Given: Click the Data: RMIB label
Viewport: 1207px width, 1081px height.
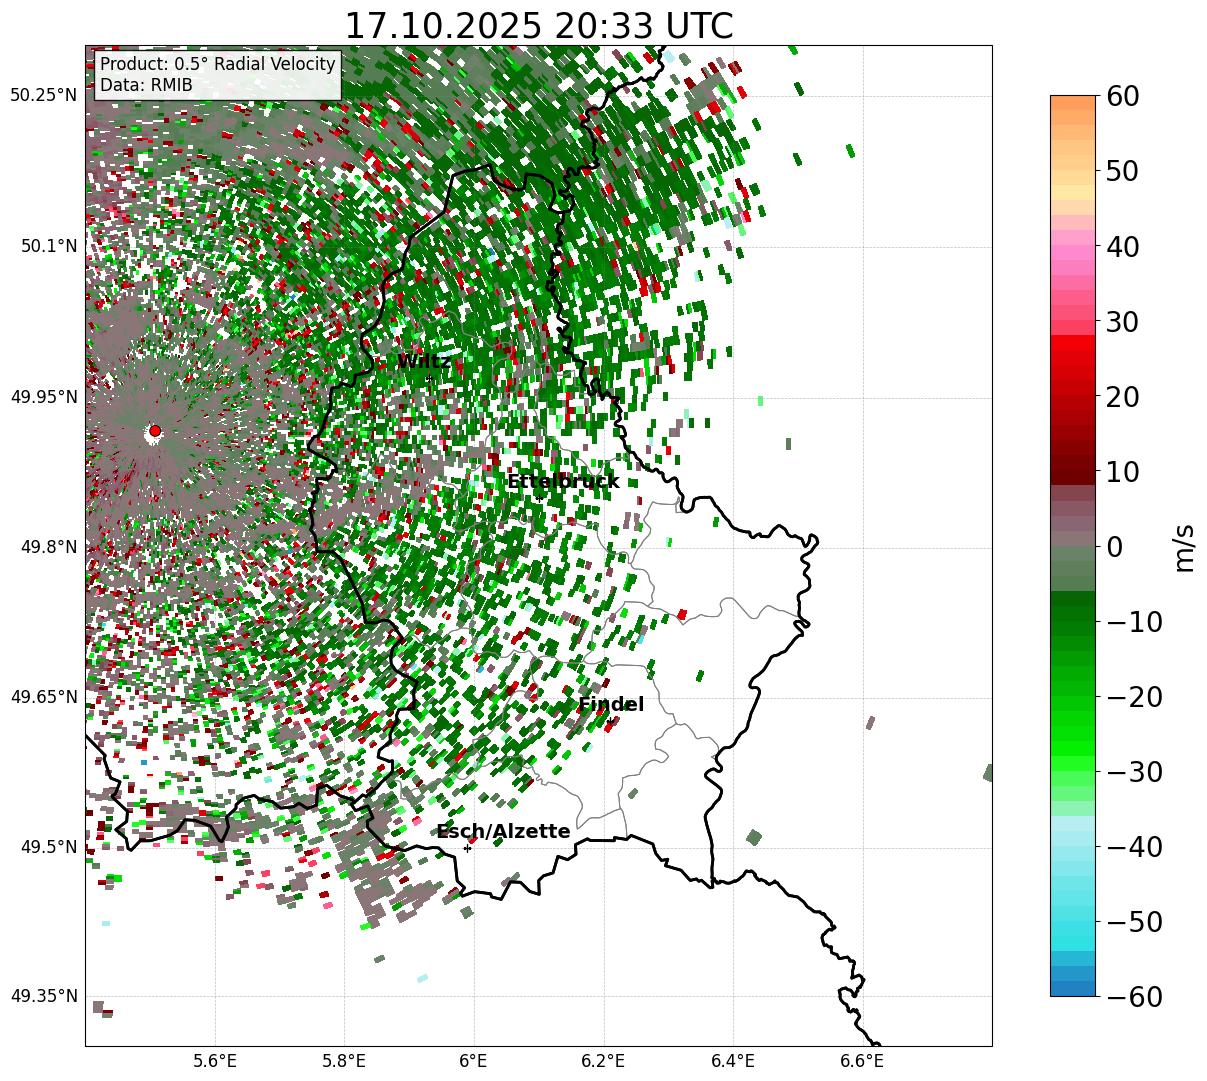Looking at the screenshot, I should (x=146, y=86).
